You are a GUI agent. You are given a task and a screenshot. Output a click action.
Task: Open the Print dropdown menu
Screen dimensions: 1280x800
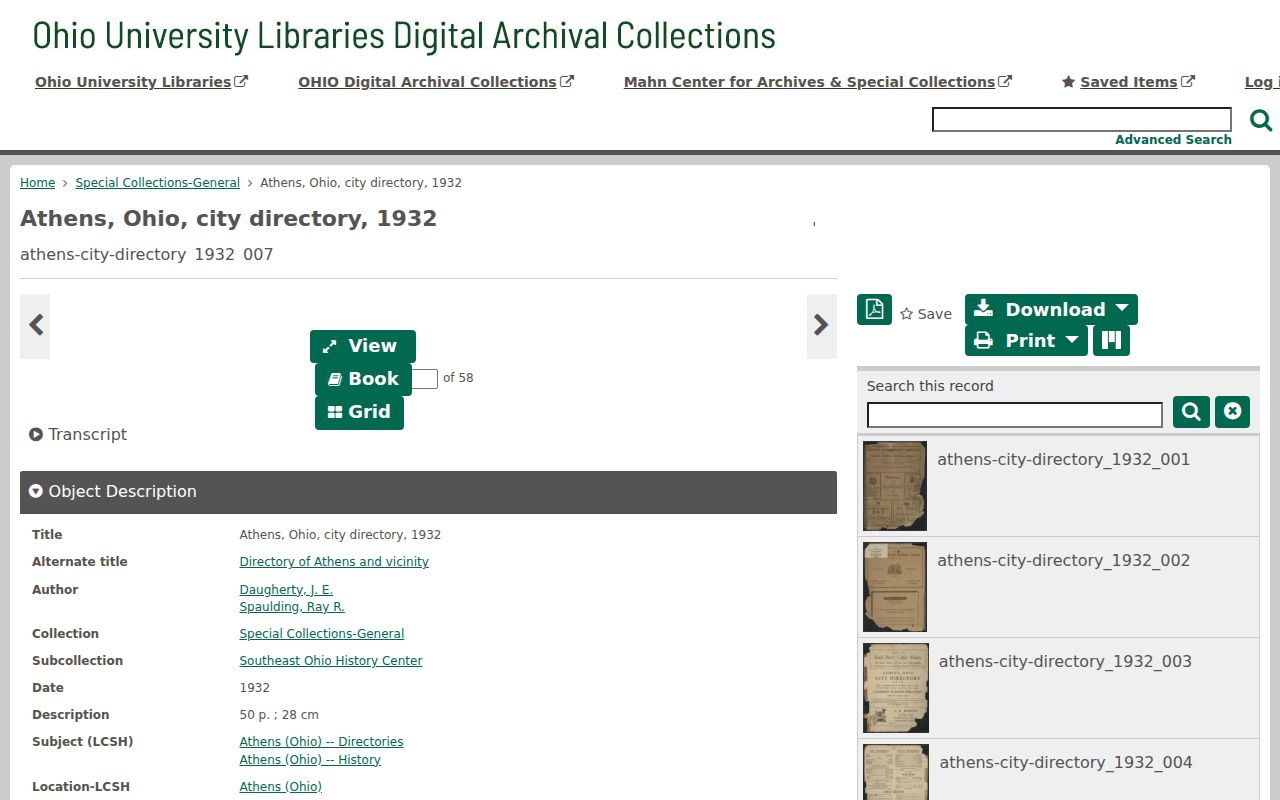coord(1026,340)
